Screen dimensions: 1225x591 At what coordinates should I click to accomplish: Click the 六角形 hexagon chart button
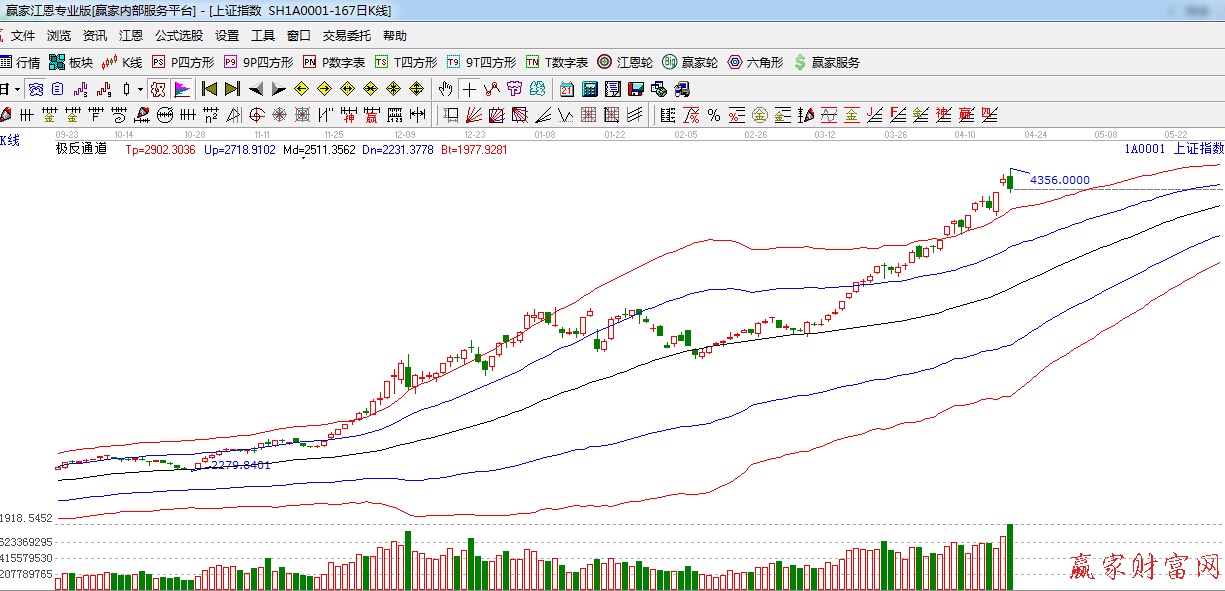755,62
